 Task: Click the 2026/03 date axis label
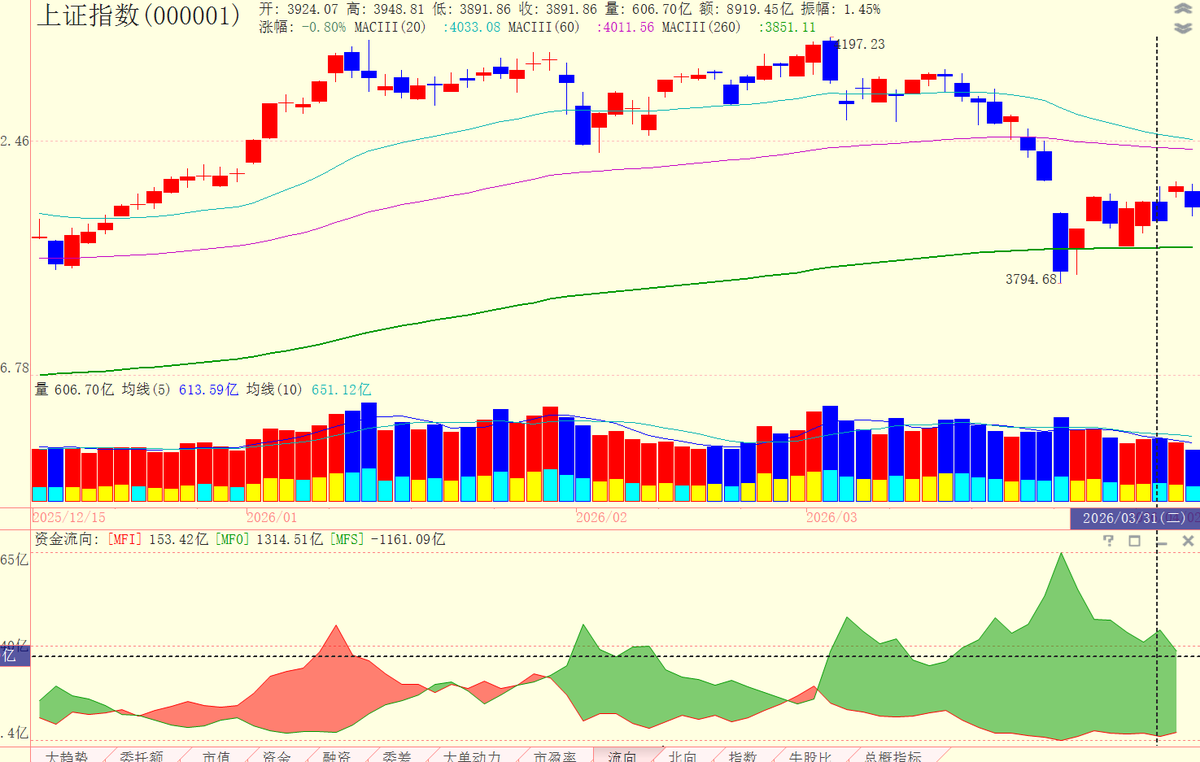(x=832, y=518)
